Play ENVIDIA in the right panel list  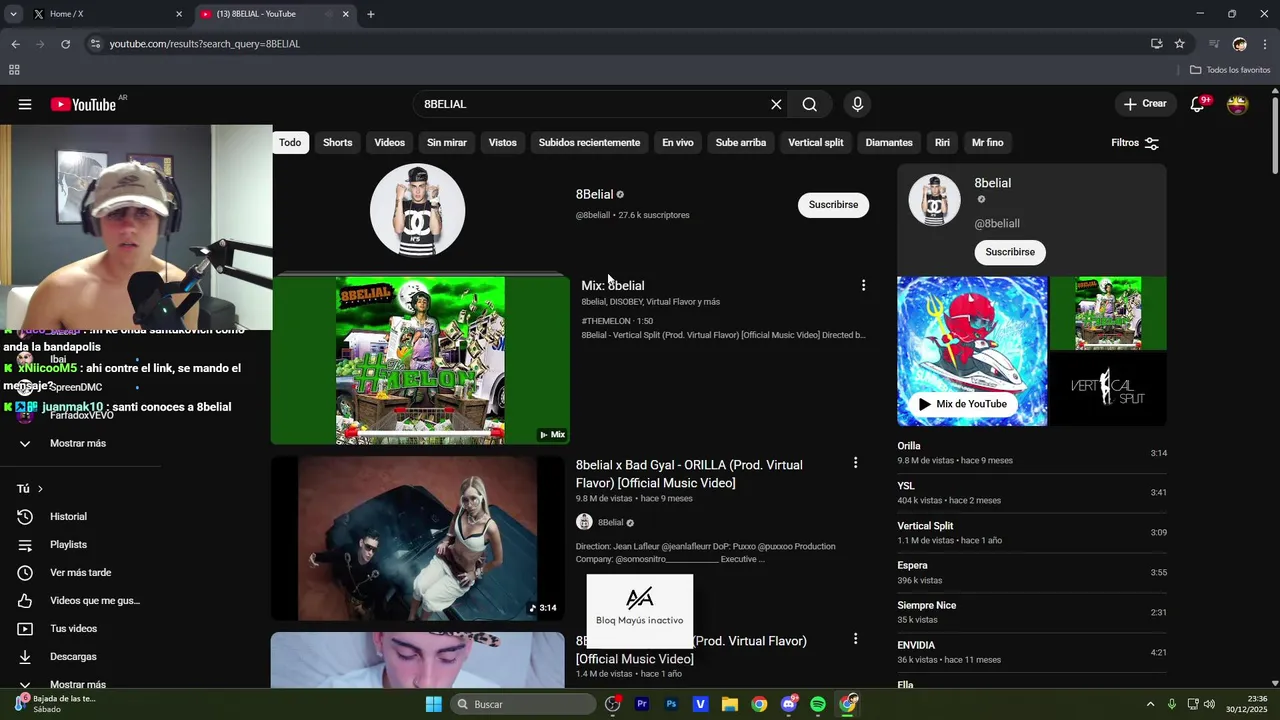(x=1032, y=652)
